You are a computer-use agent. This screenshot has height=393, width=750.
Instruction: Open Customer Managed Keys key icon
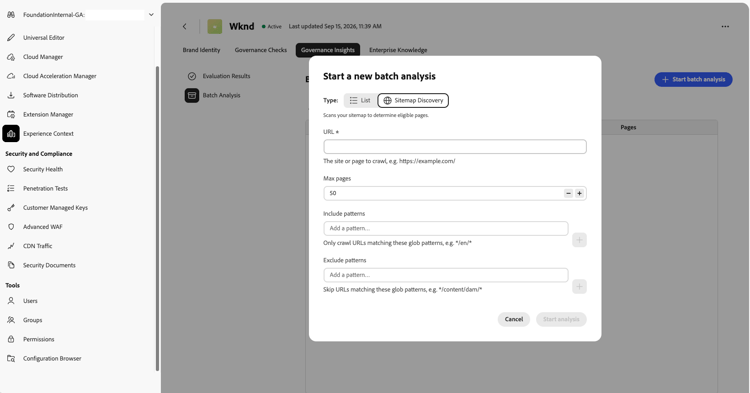tap(11, 207)
